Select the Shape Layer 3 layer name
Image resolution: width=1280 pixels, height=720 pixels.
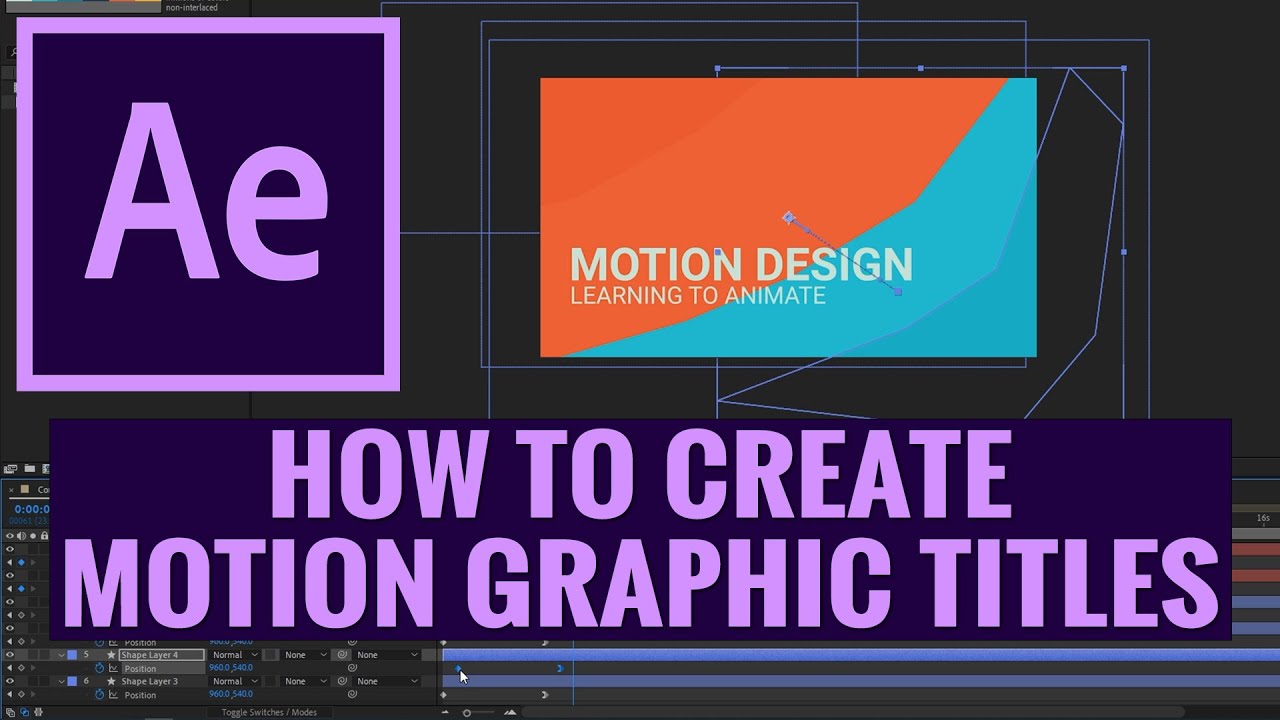point(149,681)
